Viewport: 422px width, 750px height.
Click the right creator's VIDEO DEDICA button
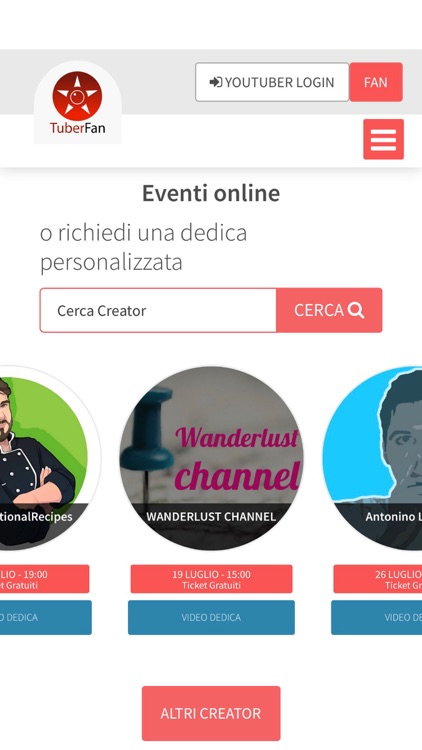tap(377, 618)
